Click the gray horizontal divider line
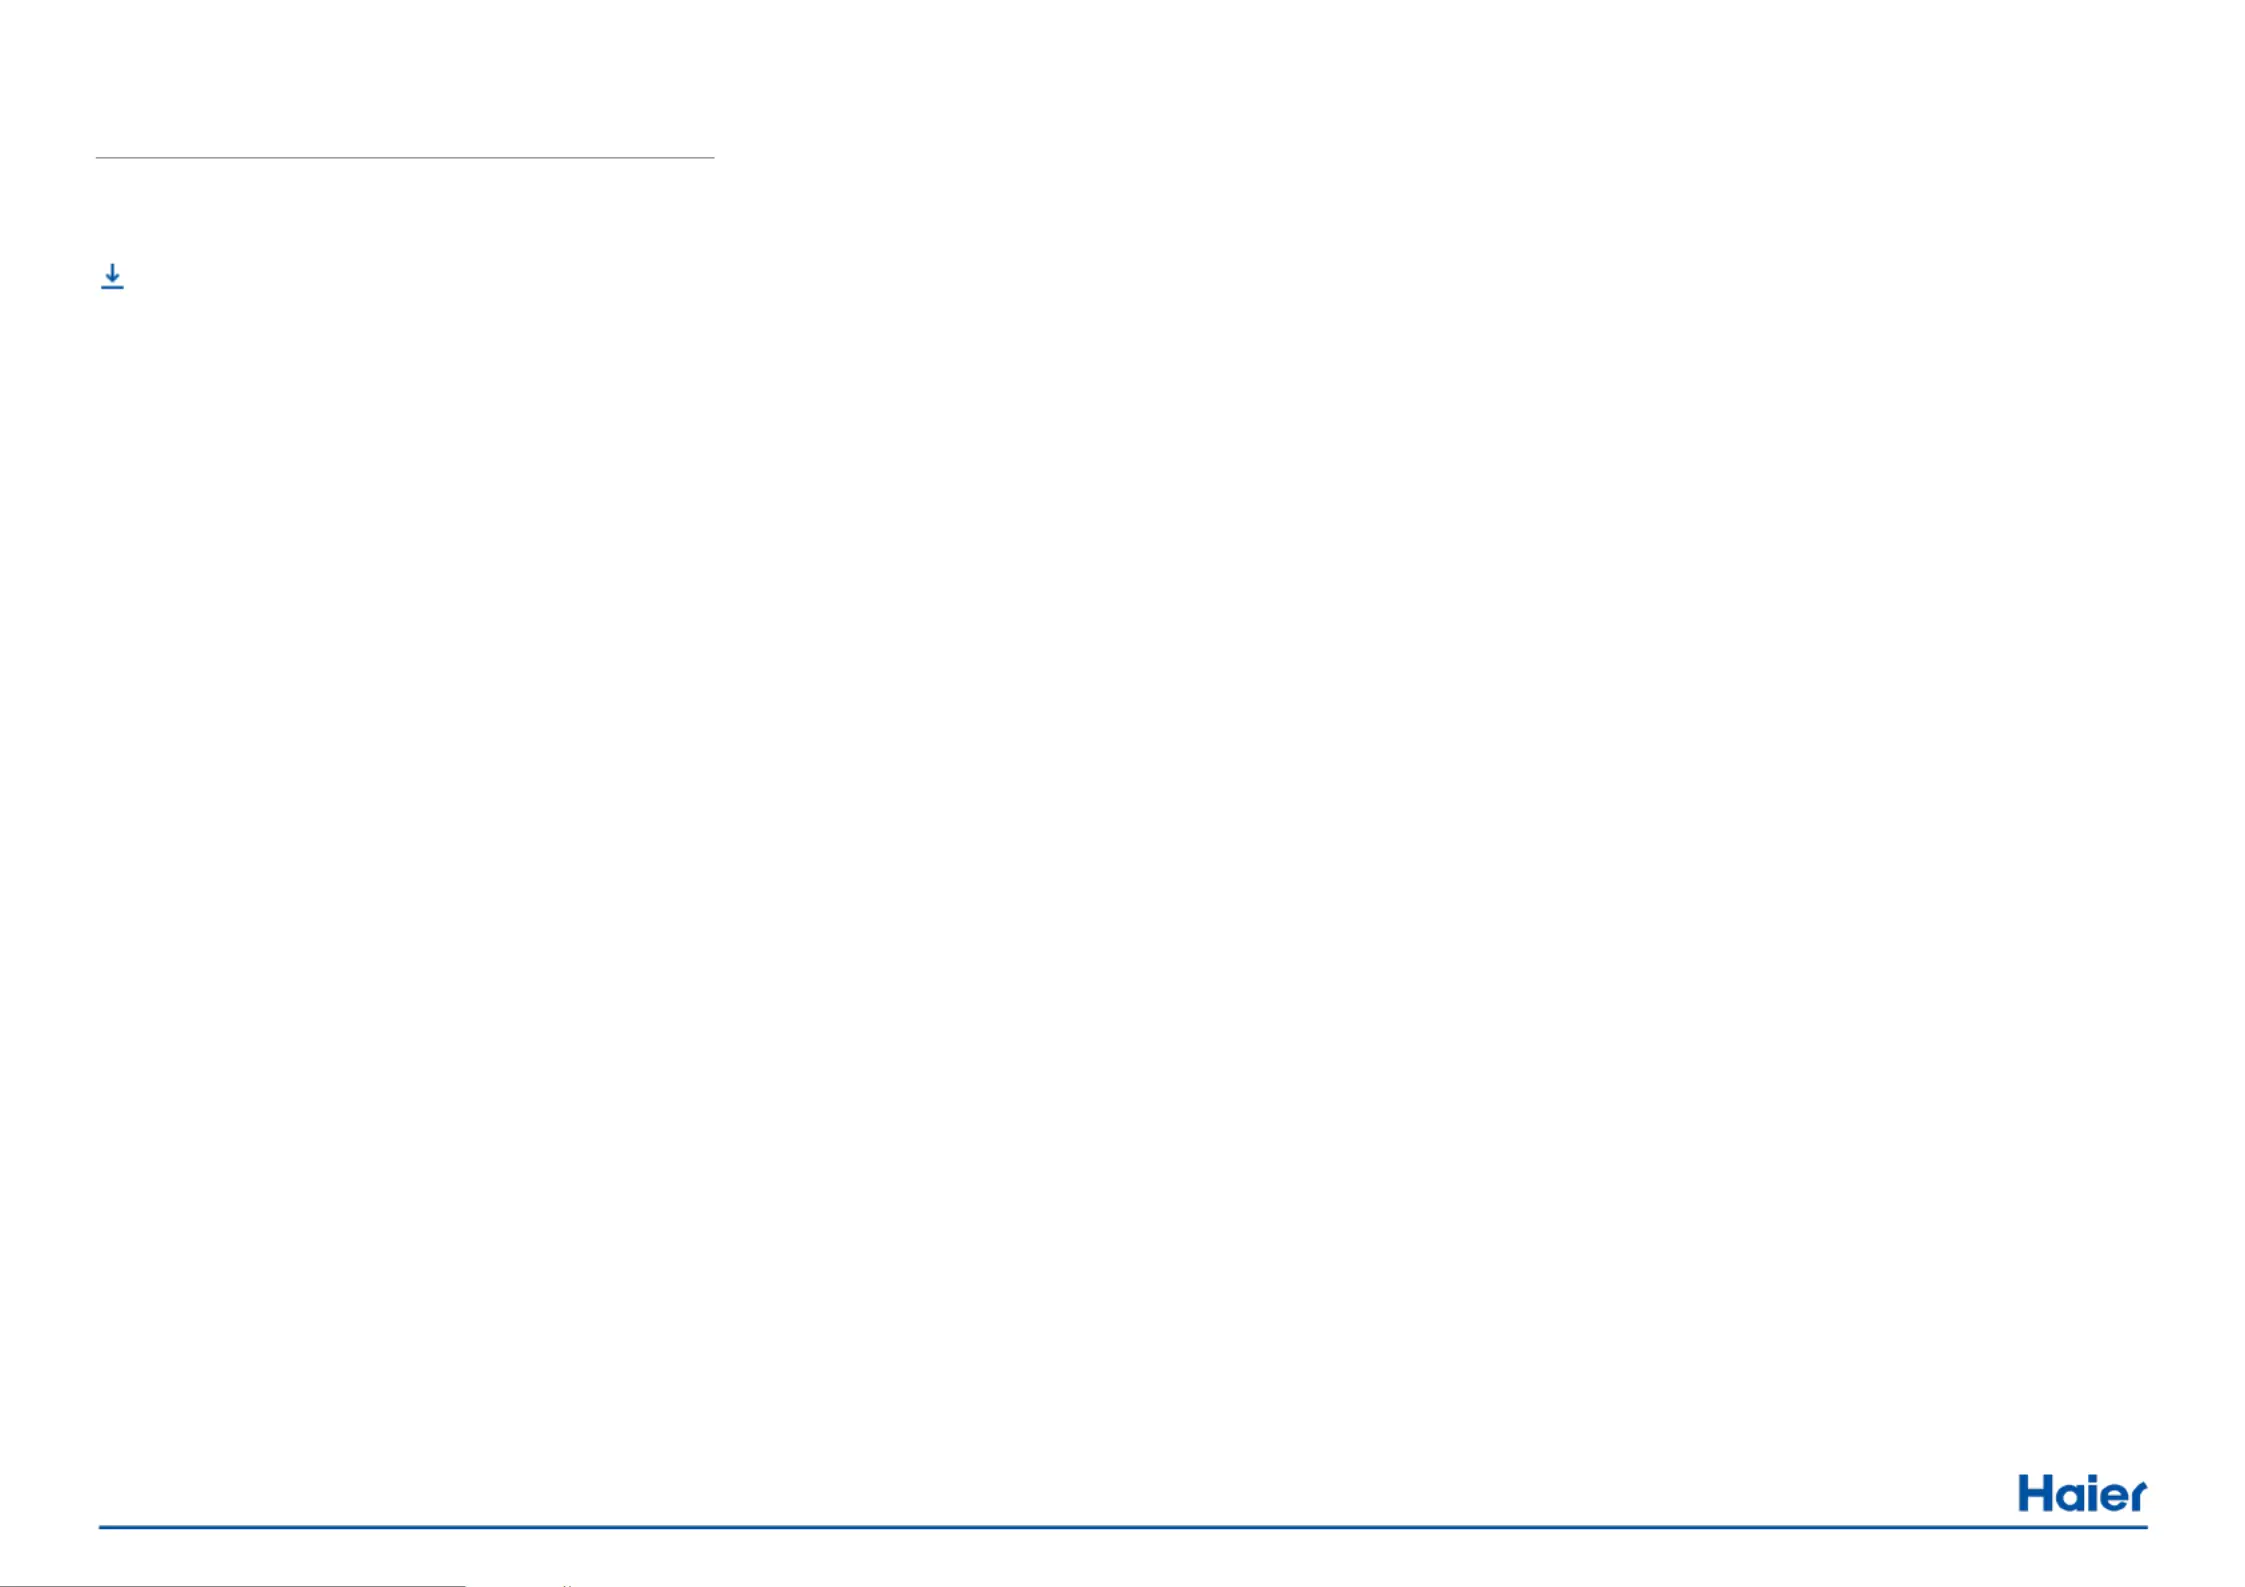The image size is (2245, 1587). coord(405,157)
